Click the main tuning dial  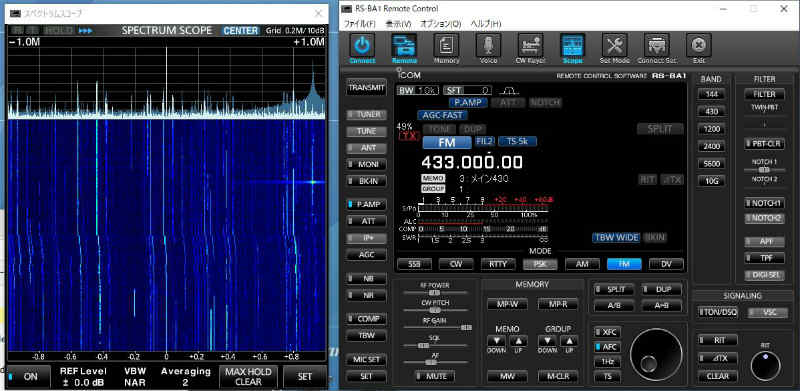[x=656, y=354]
